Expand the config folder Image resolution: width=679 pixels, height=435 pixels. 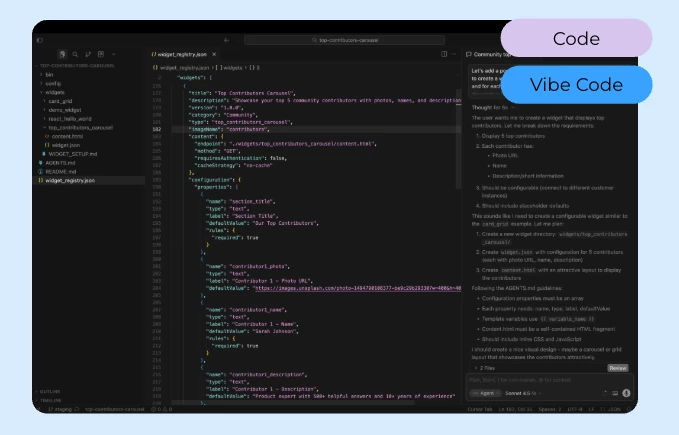(53, 84)
